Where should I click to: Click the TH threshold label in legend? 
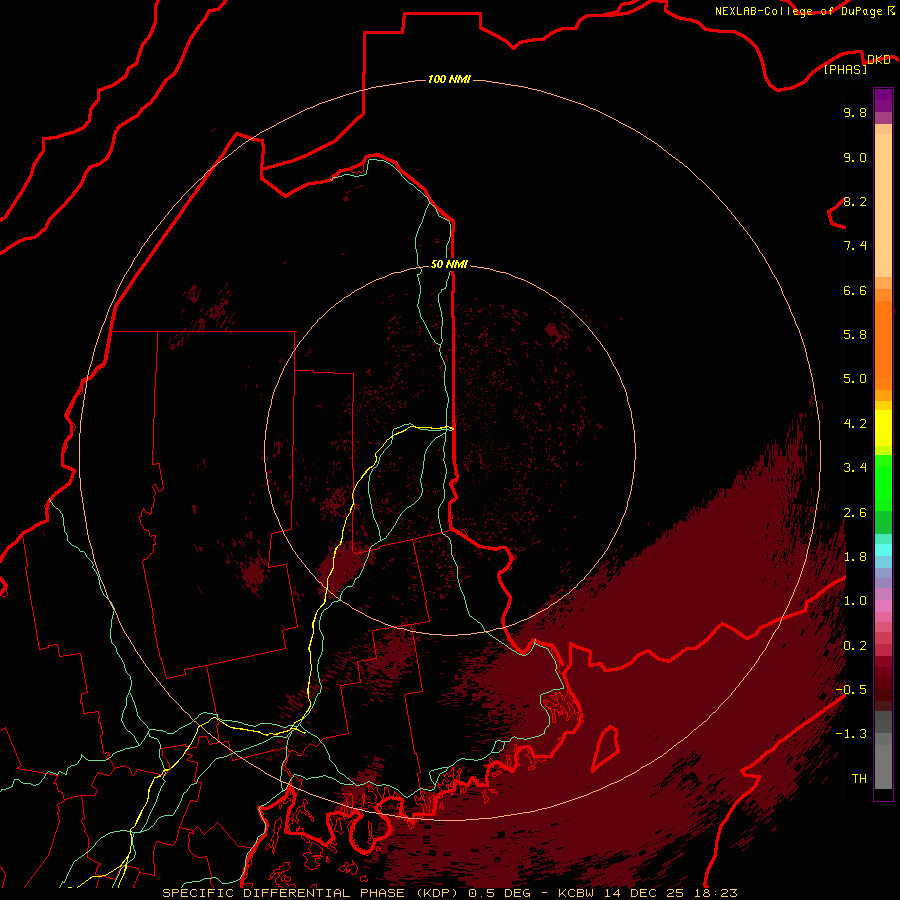click(x=859, y=778)
